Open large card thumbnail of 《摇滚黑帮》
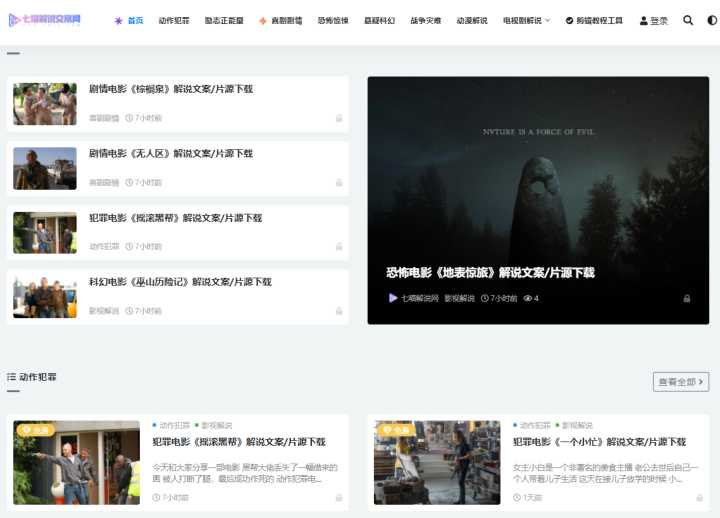 click(x=77, y=462)
